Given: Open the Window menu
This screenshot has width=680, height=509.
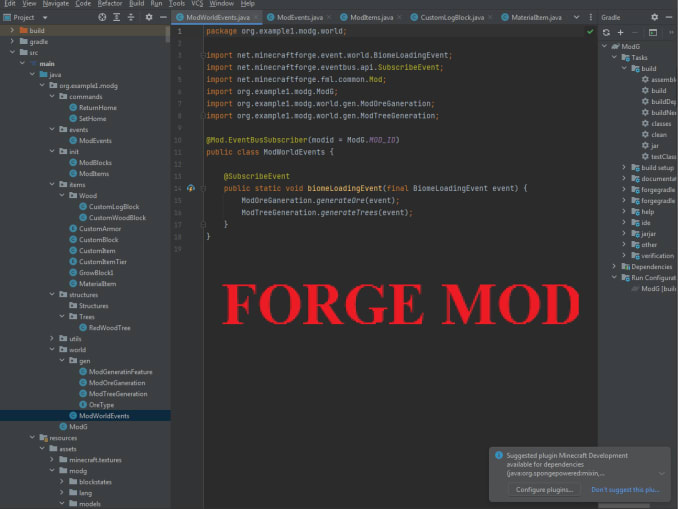Looking at the screenshot, I should tap(222, 3).
